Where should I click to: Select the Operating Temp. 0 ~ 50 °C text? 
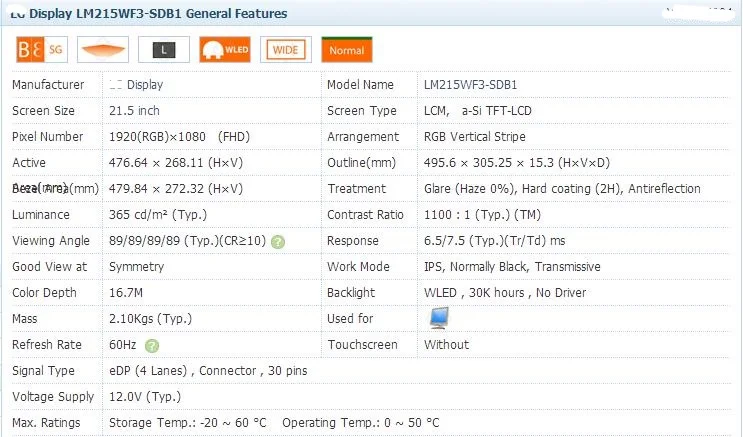361,423
